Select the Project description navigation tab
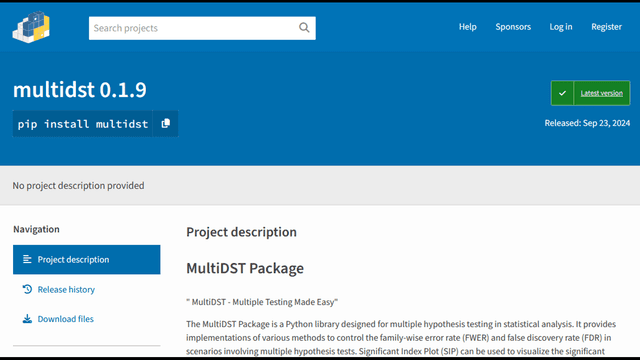The height and width of the screenshot is (360, 640). tap(87, 260)
